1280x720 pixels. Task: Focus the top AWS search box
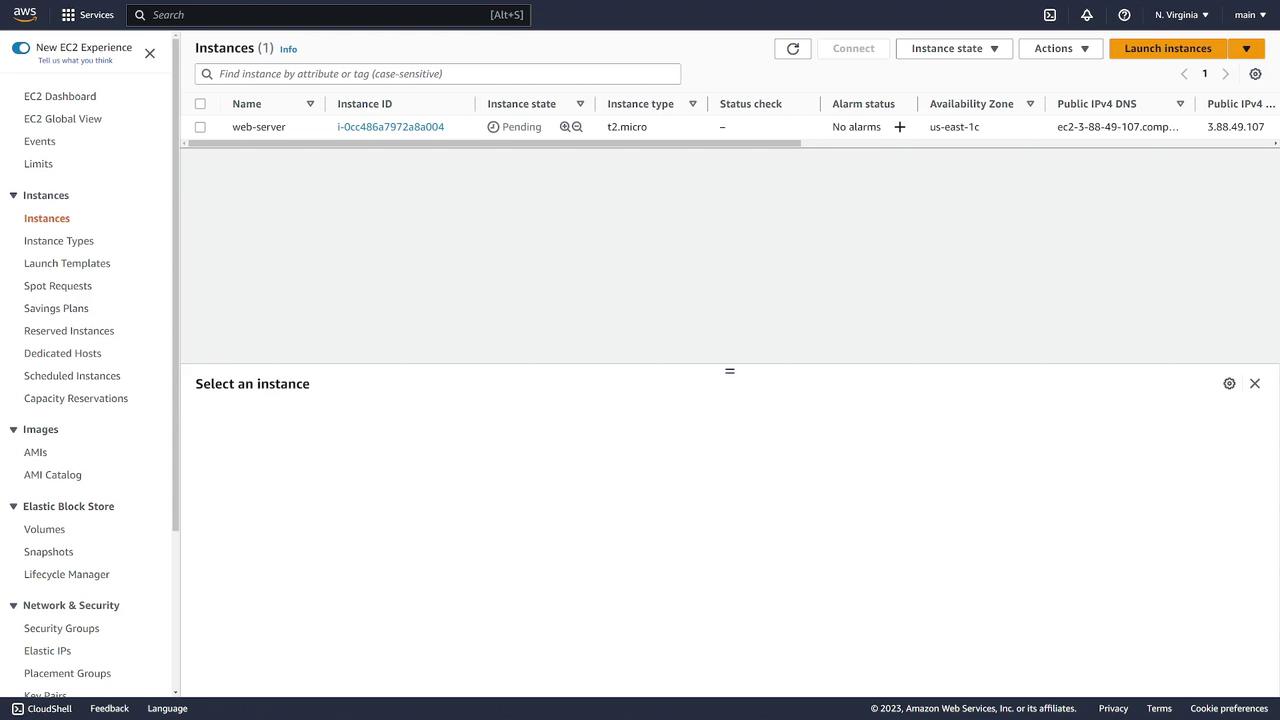[329, 15]
